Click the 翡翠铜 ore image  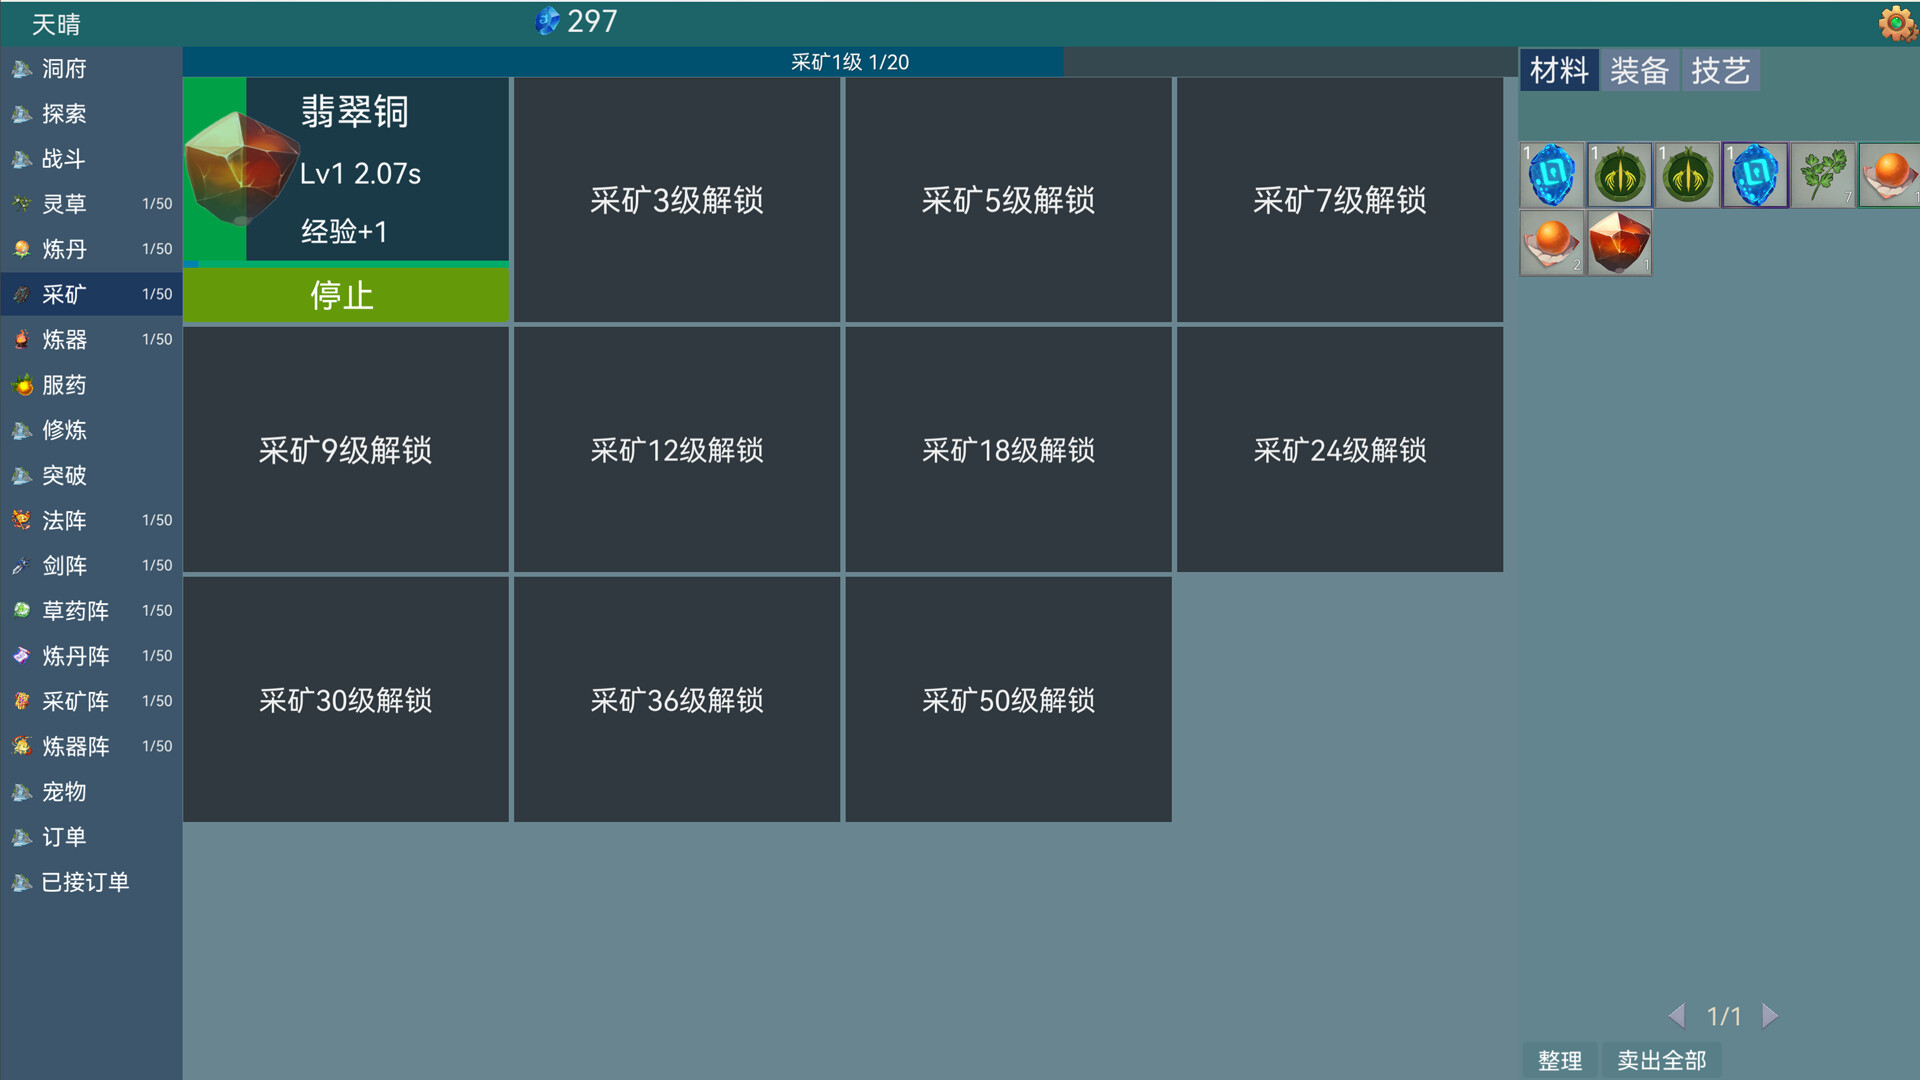coord(240,168)
